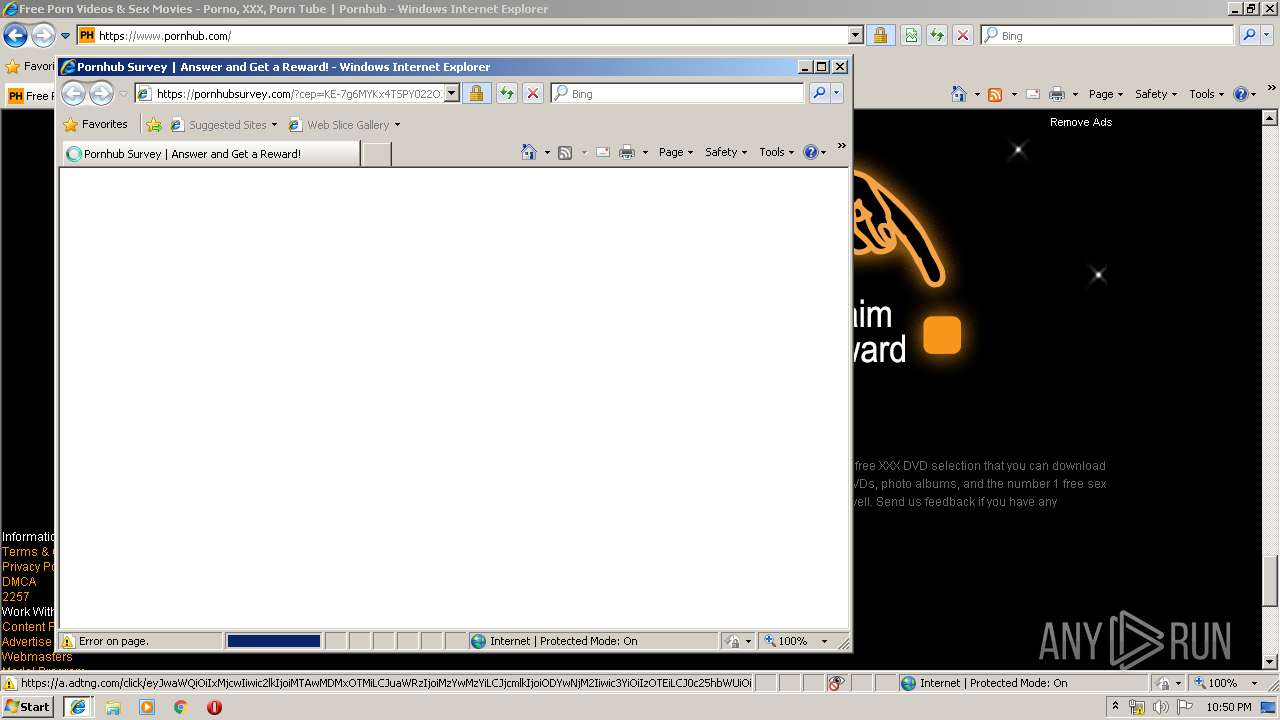Screen dimensions: 1280x720
Task: Stop loading the Survey popup page
Action: click(x=533, y=93)
